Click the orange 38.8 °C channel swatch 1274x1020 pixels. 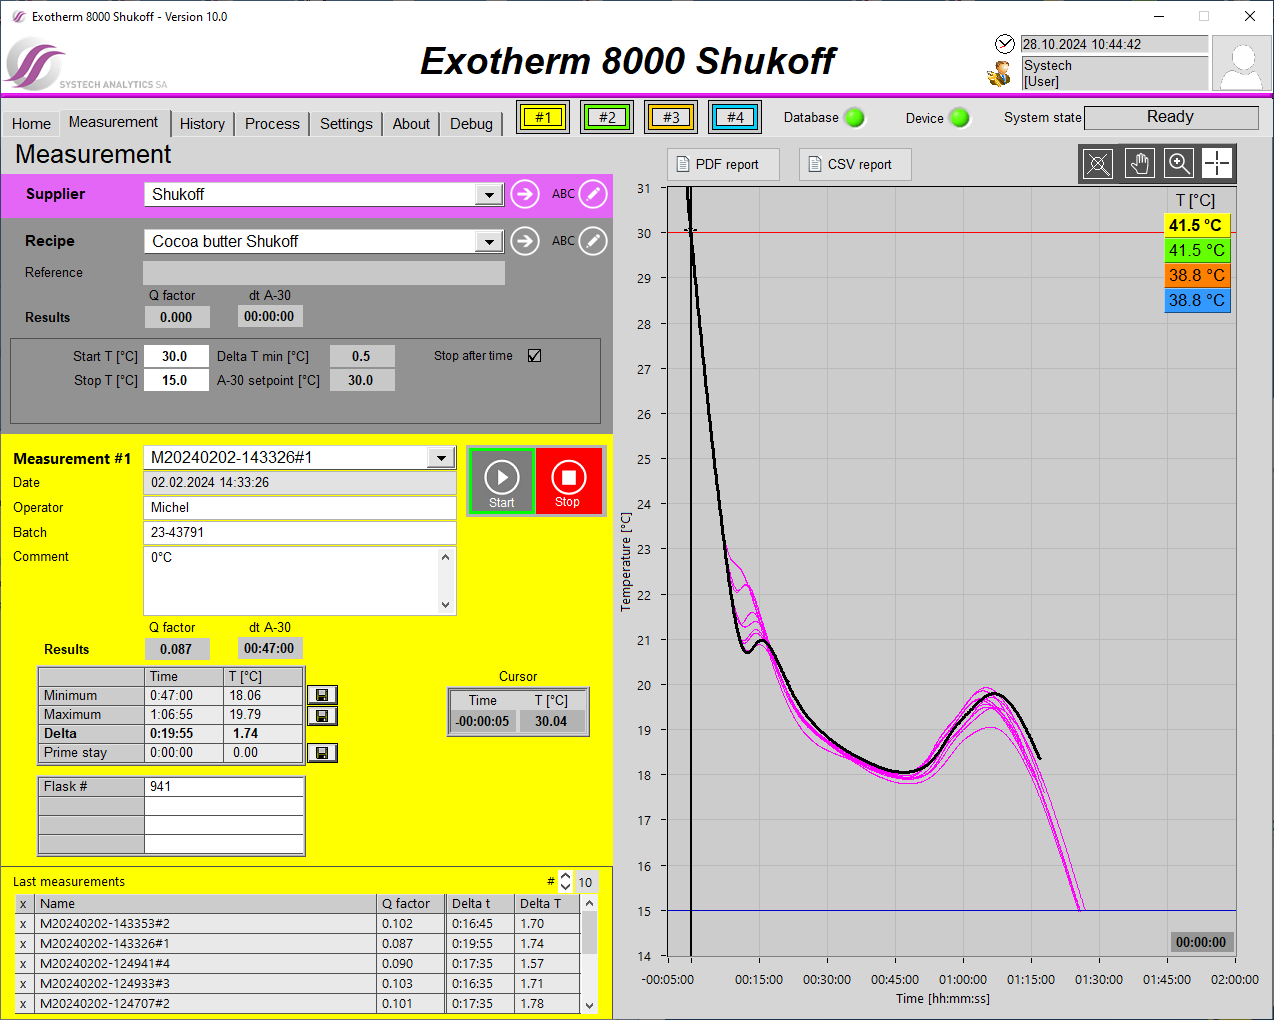coord(1197,276)
